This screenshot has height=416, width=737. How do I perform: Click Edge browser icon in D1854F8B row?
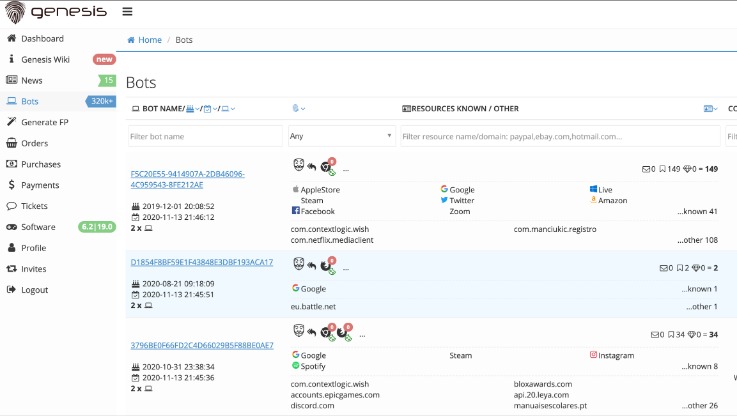coord(326,266)
